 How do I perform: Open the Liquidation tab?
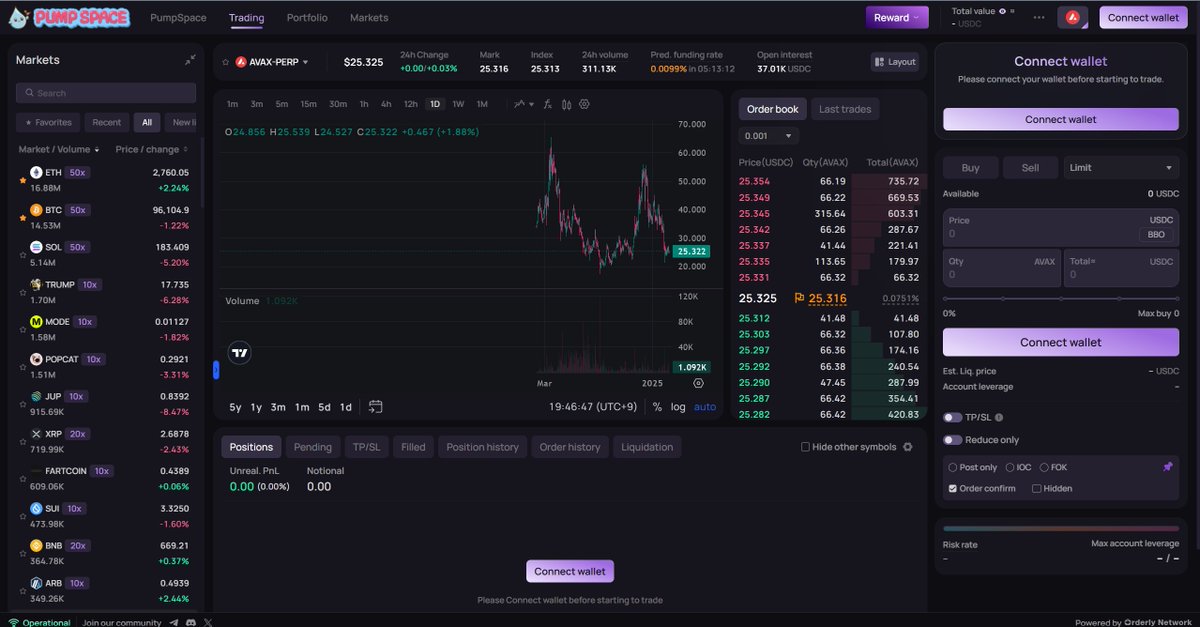click(647, 447)
